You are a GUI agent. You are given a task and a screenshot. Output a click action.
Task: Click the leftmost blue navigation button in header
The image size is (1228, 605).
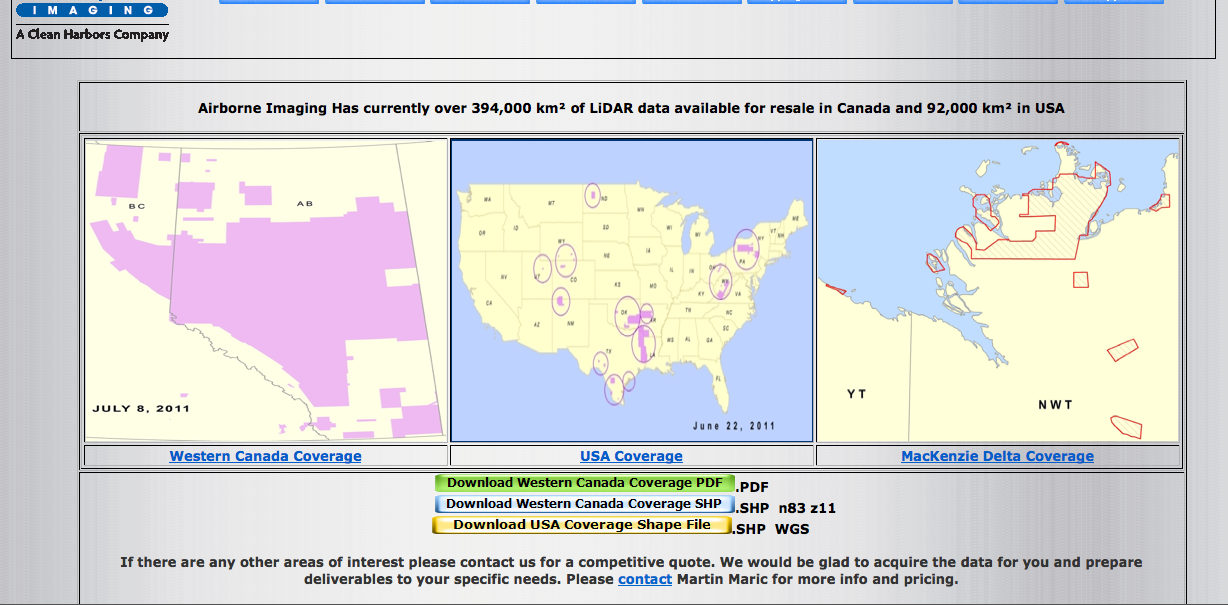pos(269,2)
